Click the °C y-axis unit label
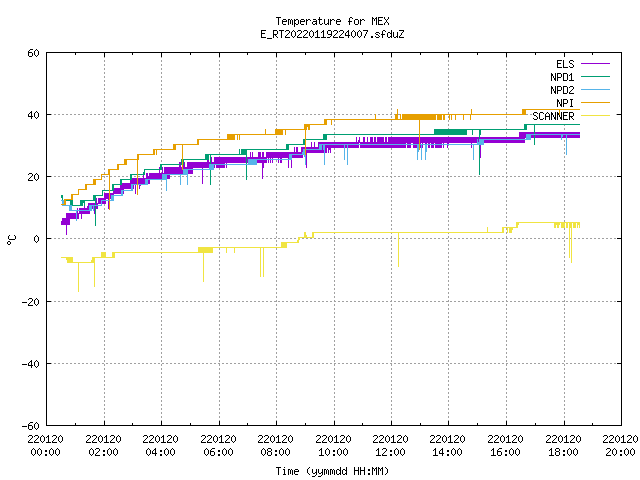This screenshot has height=480, width=640. point(12,240)
